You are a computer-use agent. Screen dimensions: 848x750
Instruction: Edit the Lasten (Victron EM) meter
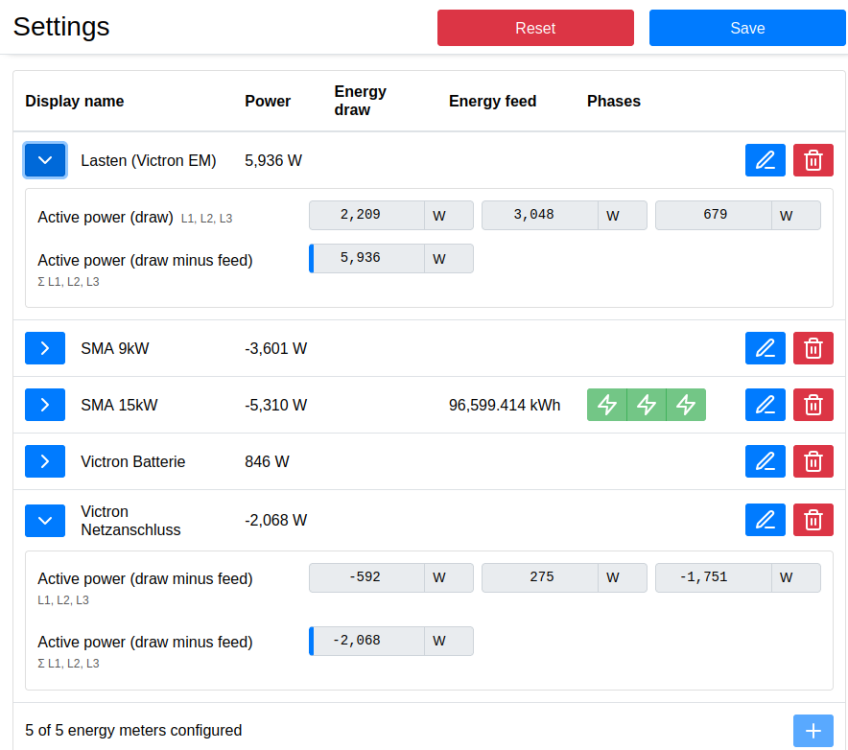click(x=765, y=160)
